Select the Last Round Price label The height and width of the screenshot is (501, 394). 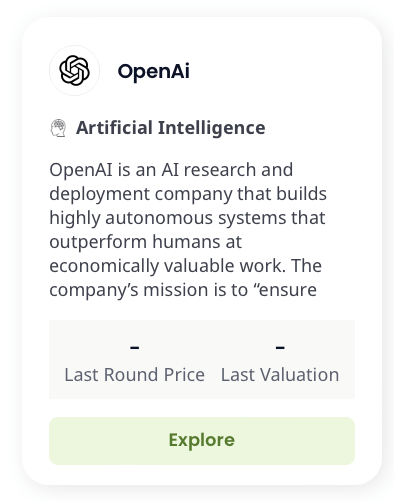[135, 375]
